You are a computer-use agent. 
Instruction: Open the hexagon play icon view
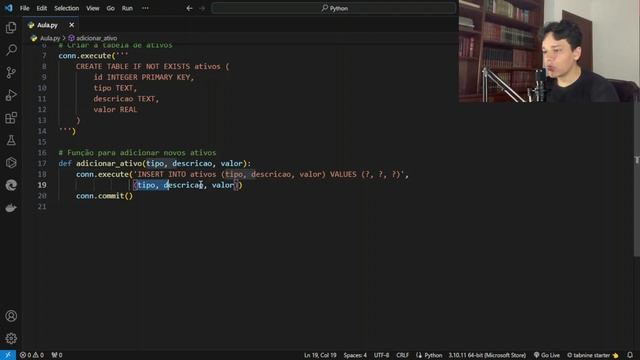click(x=11, y=163)
